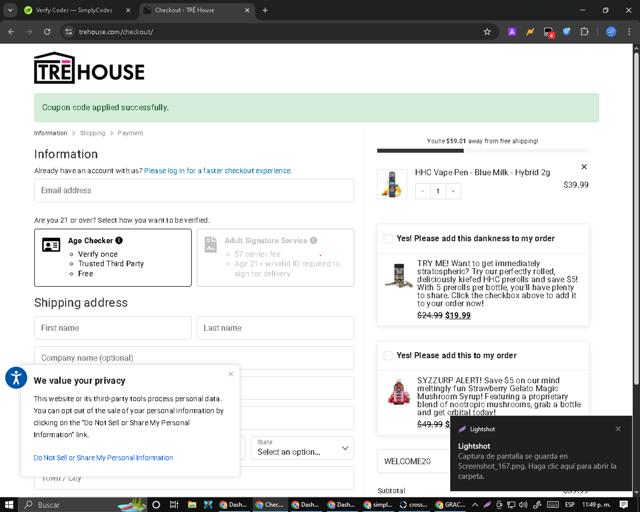Screen dimensions: 640x512
Task: Go to the Payment breadcrumb step
Action: [x=130, y=133]
